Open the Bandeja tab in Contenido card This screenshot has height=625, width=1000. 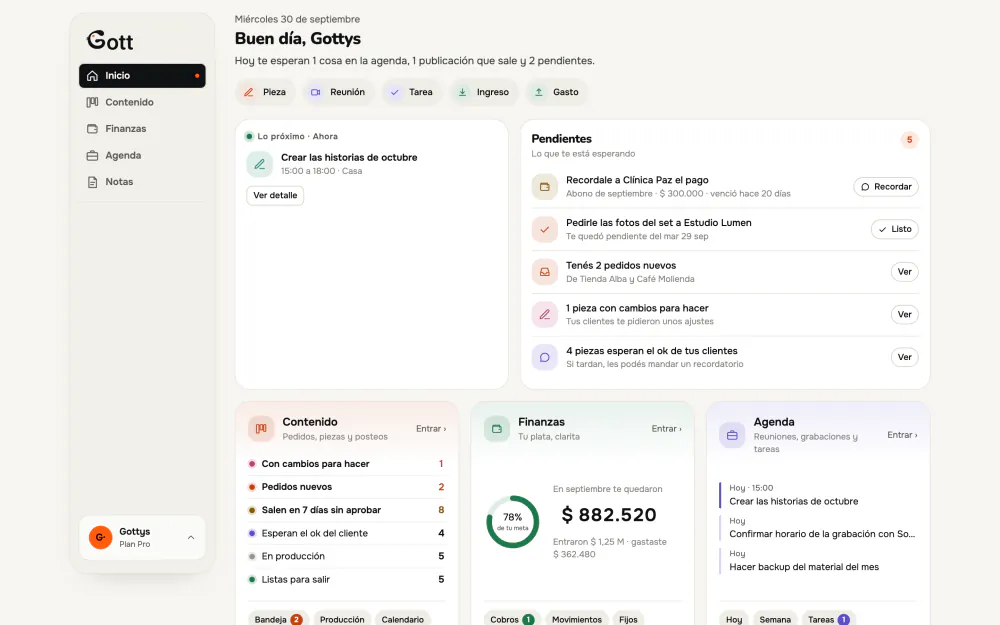click(x=277, y=620)
